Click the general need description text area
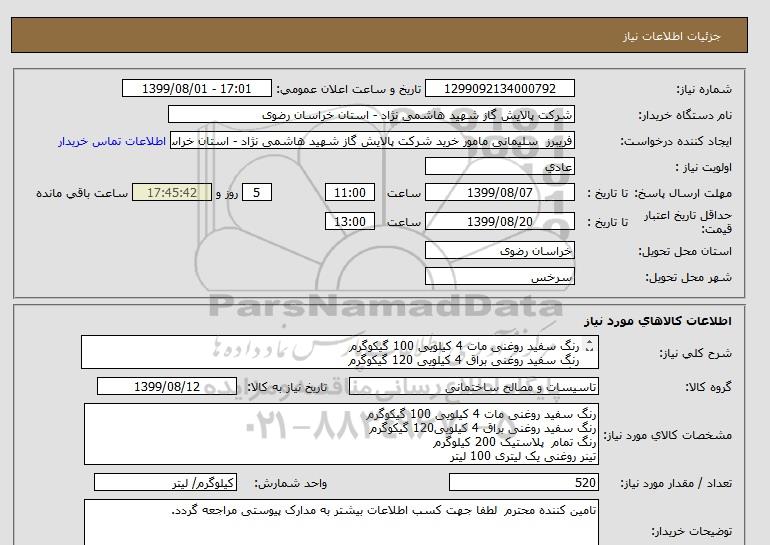The width and height of the screenshot is (770, 545). [x=340, y=353]
